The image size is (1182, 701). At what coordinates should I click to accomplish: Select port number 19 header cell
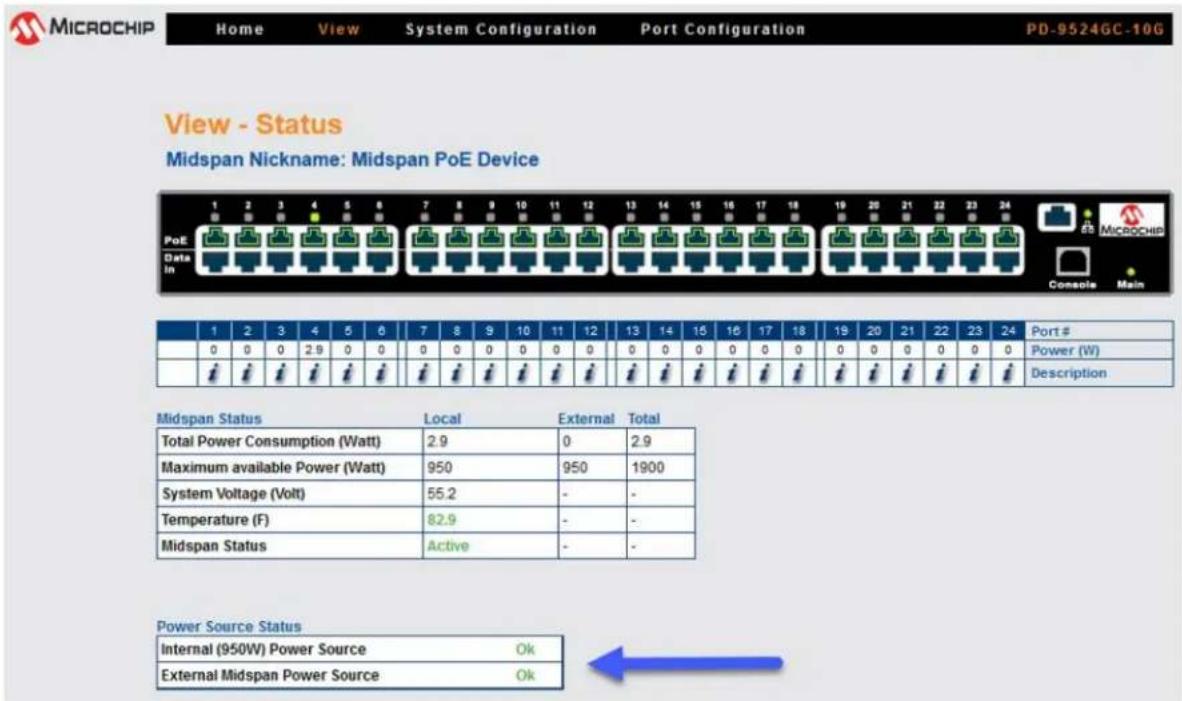(841, 331)
